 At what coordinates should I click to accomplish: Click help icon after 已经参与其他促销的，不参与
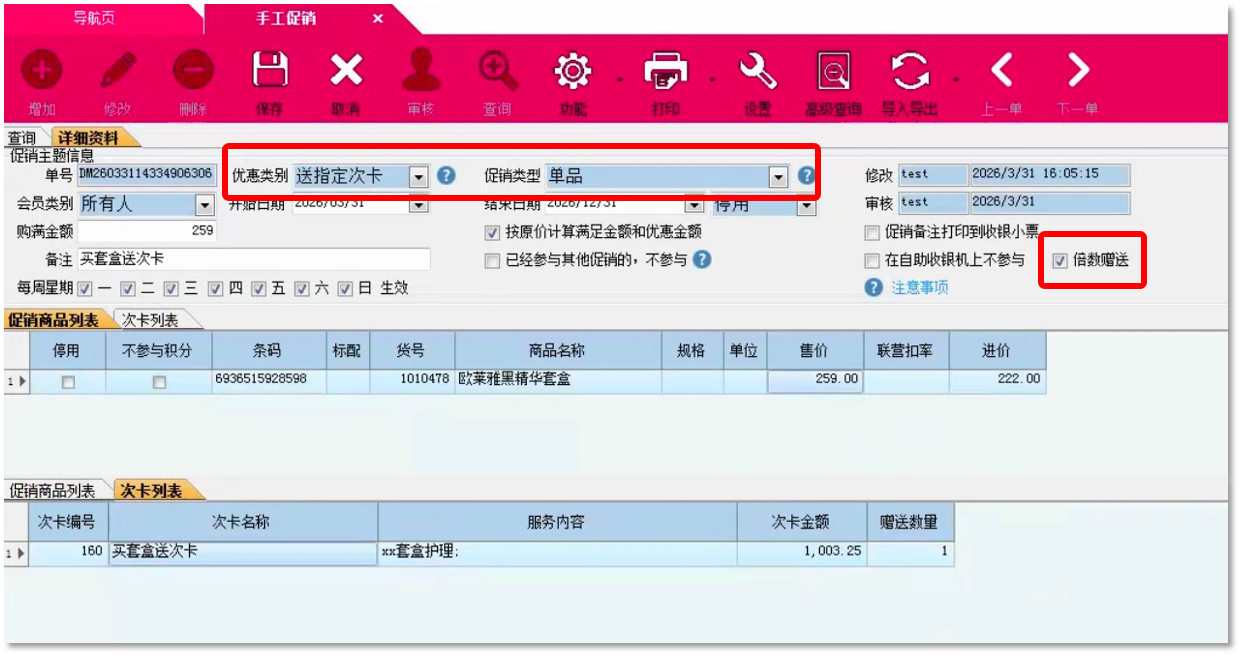[x=702, y=260]
